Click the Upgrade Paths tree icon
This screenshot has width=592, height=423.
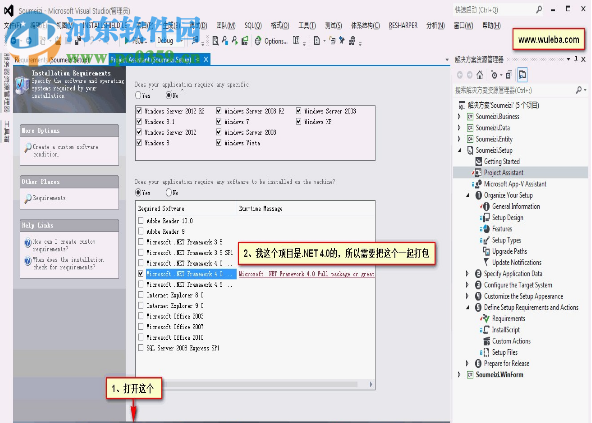tap(486, 251)
